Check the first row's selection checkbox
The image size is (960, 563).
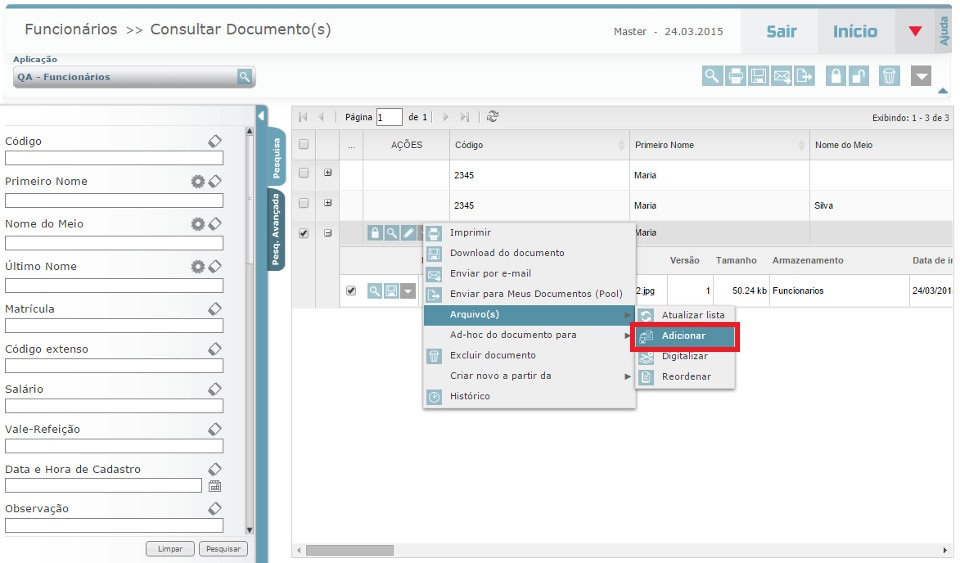[304, 173]
